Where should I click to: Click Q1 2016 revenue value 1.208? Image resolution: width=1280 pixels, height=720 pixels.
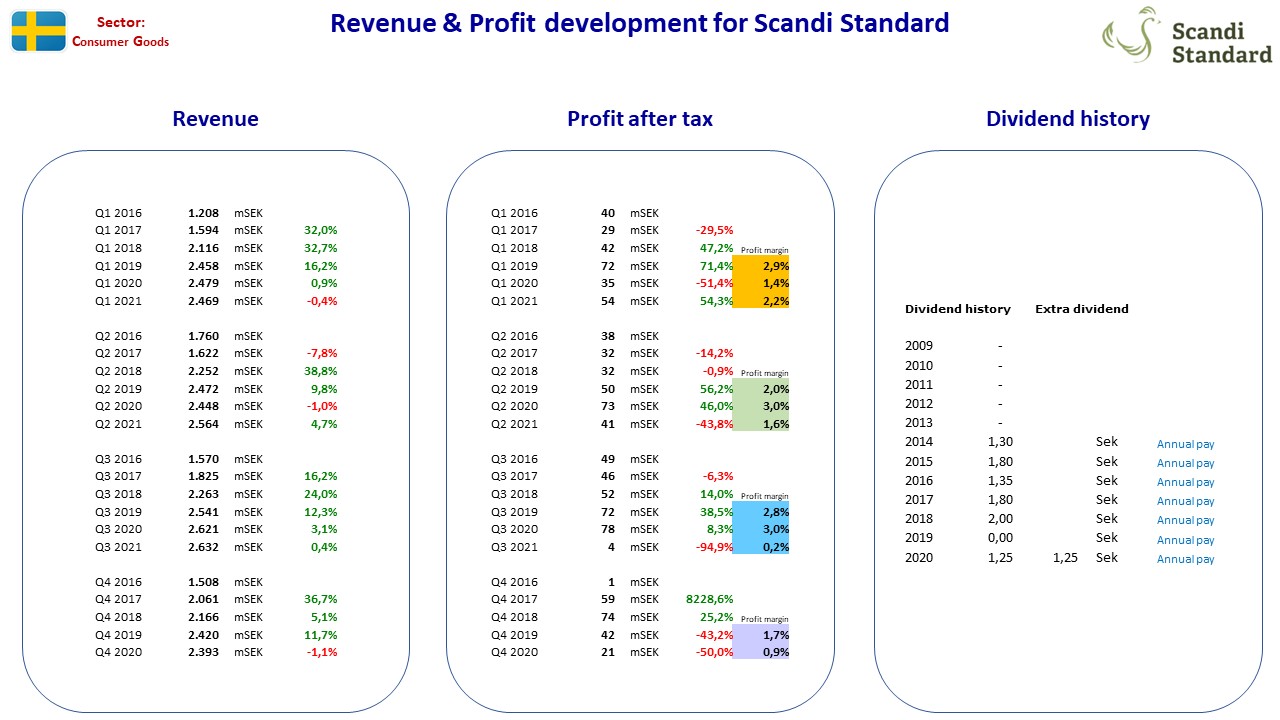pyautogui.click(x=203, y=213)
